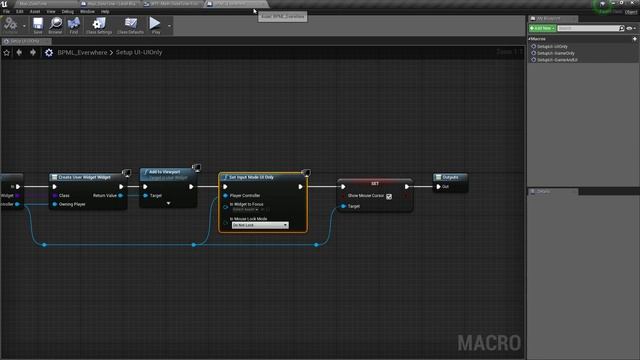This screenshot has height=360, width=640.
Task: Click the macro gear icon in breadcrumb
Action: tap(49, 52)
